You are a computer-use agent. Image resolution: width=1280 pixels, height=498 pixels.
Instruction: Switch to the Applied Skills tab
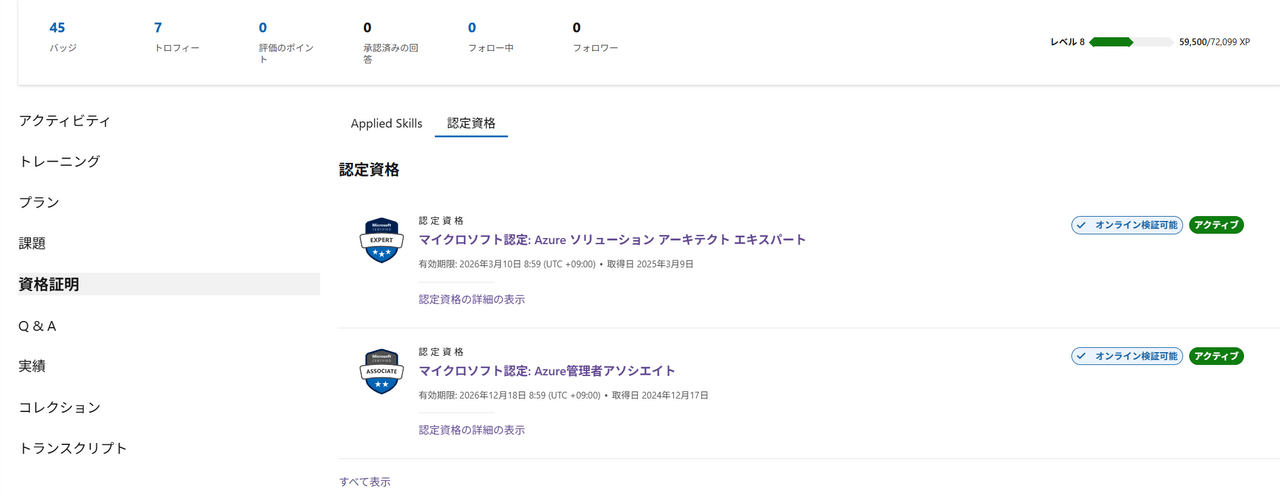[x=386, y=123]
